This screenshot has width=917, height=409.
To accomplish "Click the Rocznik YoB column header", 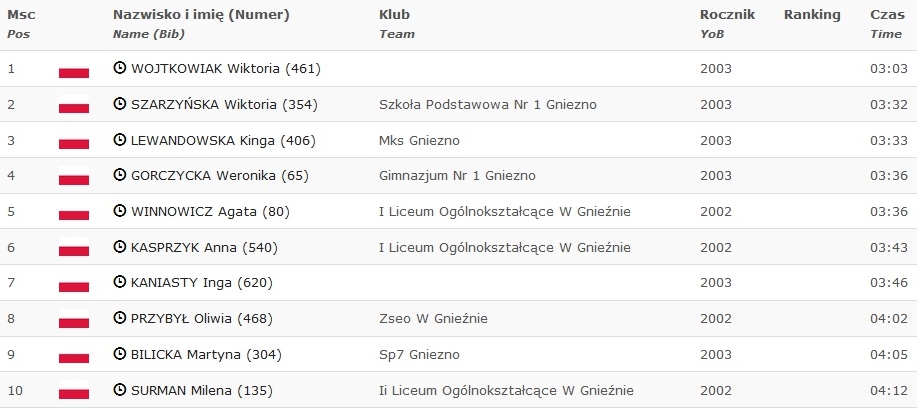I will (x=728, y=24).
